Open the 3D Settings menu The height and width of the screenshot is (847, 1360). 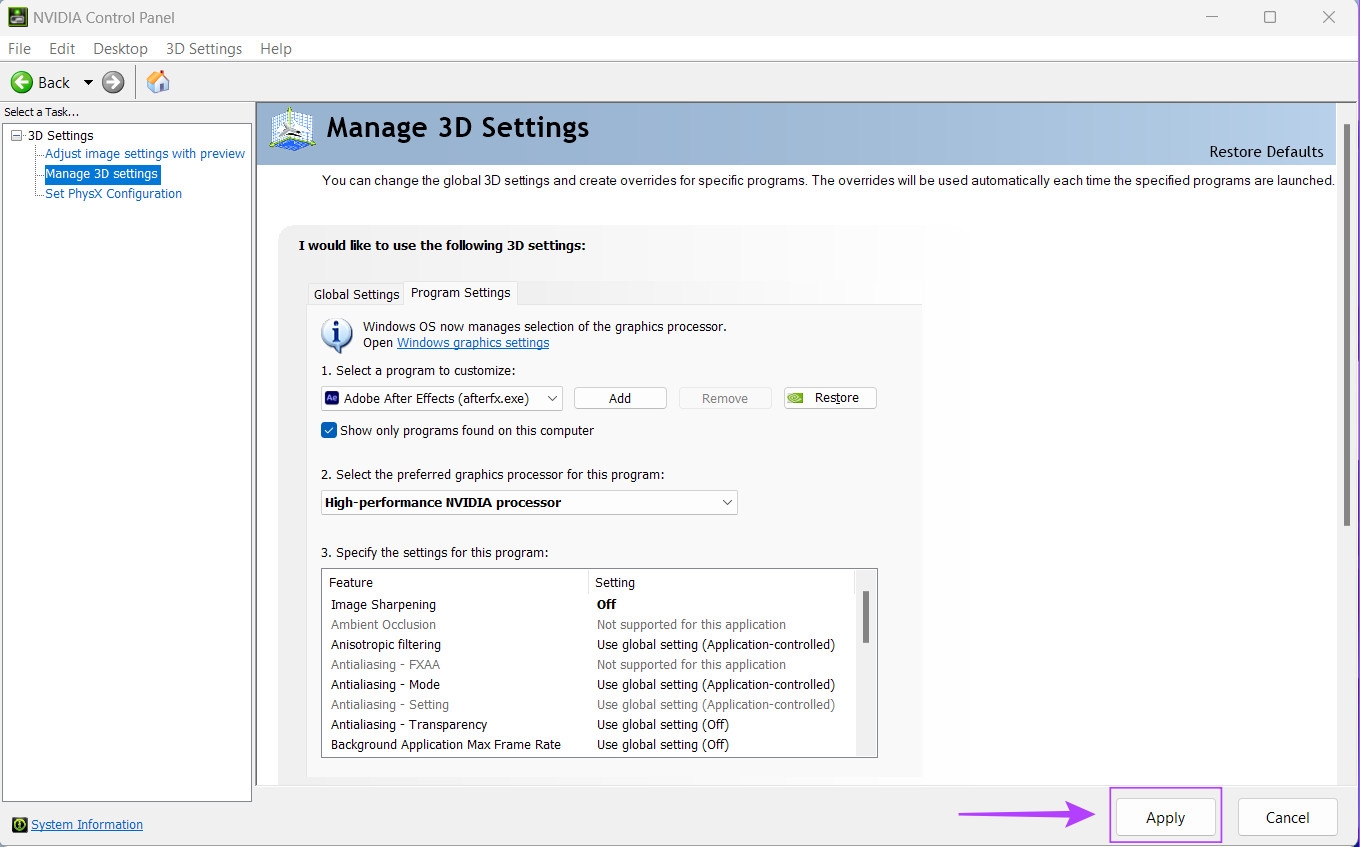tap(204, 48)
